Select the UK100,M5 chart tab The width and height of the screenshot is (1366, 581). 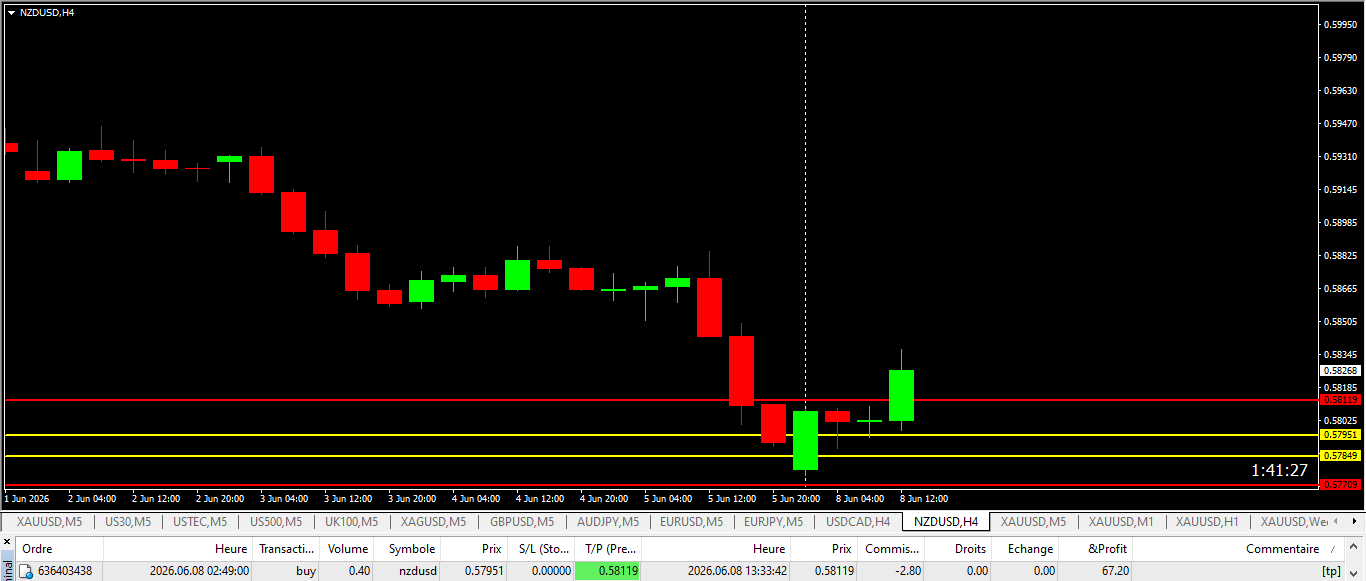pyautogui.click(x=351, y=522)
